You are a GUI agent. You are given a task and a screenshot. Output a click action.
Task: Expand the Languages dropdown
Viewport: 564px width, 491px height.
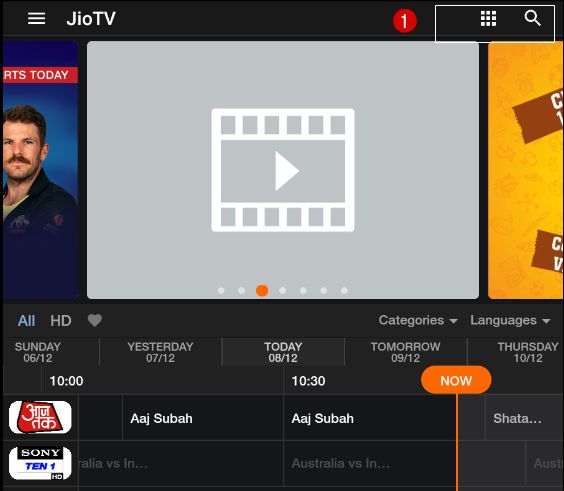point(510,320)
